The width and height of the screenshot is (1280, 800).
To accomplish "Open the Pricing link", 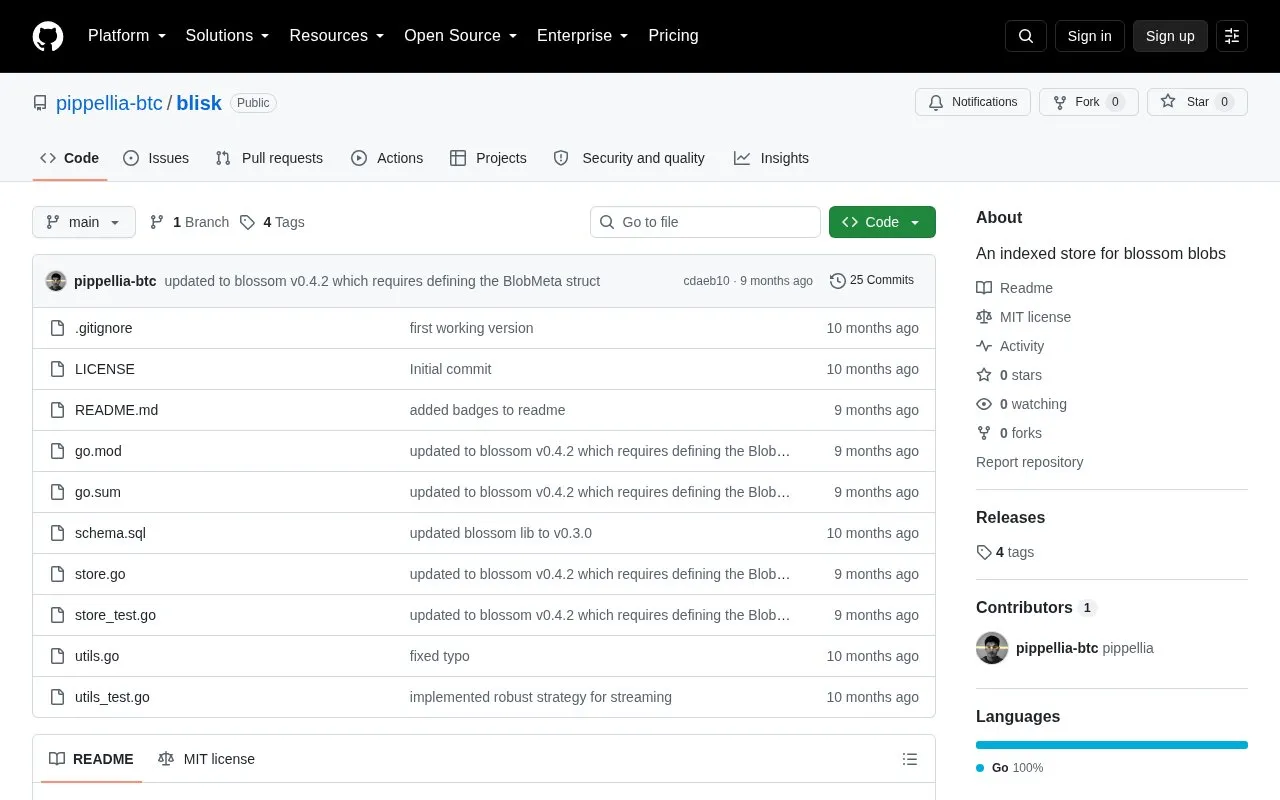I will pyautogui.click(x=673, y=36).
